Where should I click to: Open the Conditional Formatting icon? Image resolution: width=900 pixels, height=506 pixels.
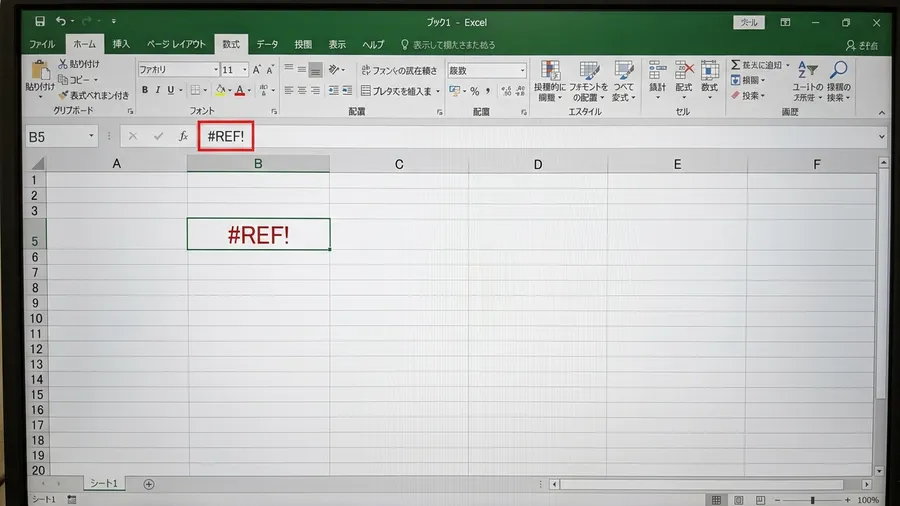pos(550,71)
